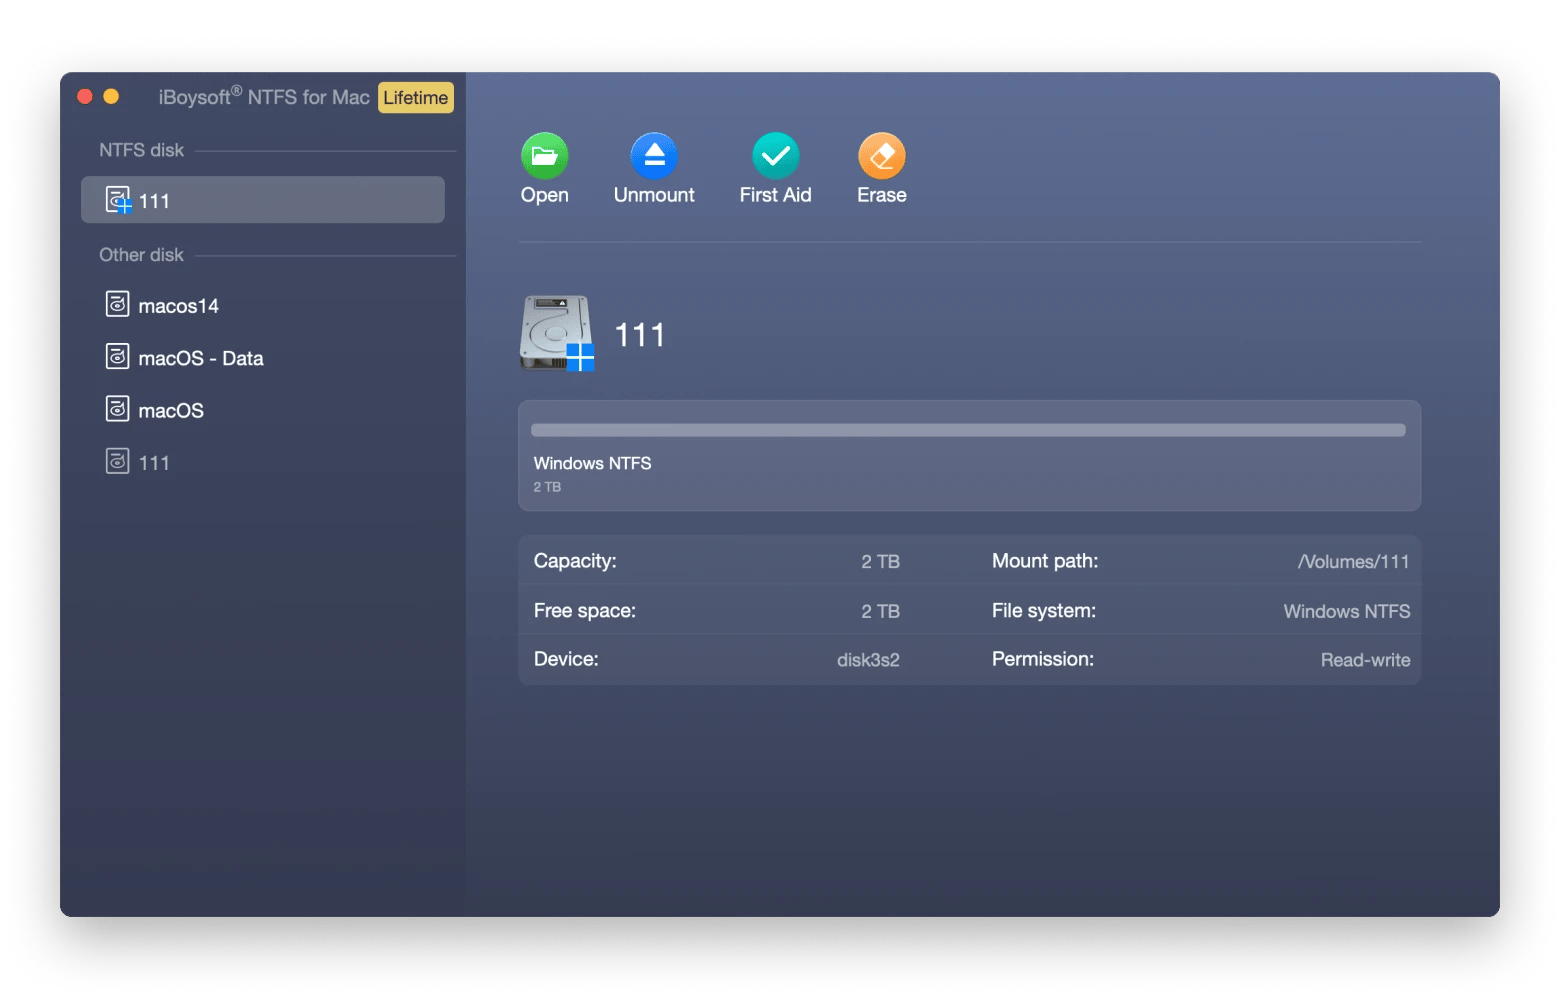The height and width of the screenshot is (998, 1560).
Task: Click the disk usage bar
Action: click(968, 430)
